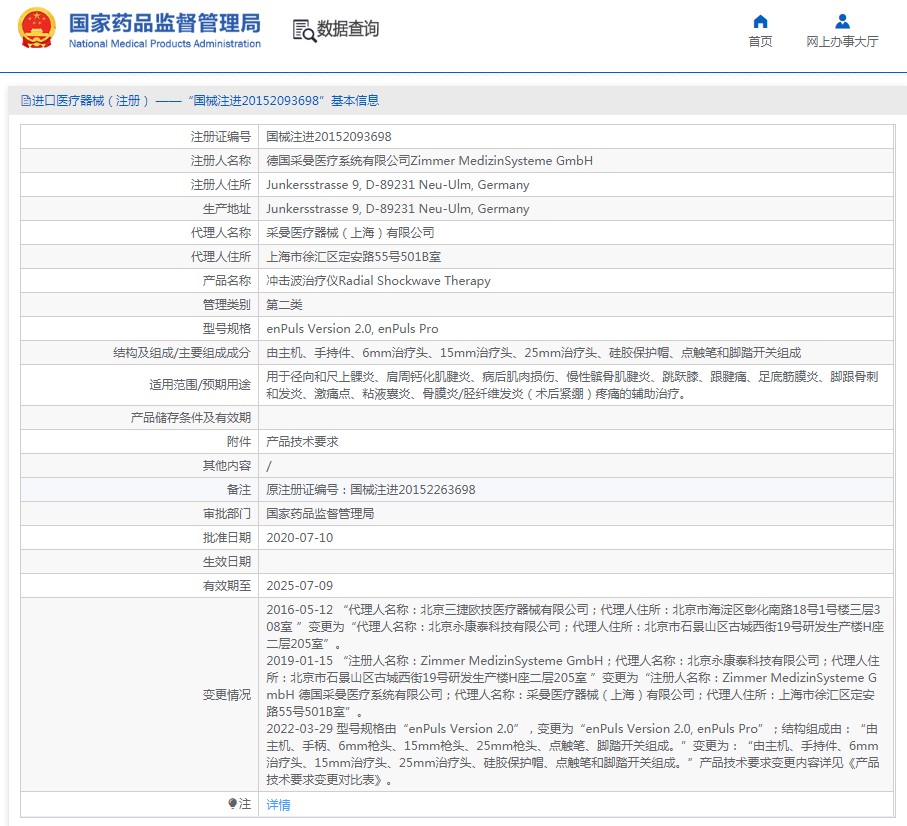Click the 审批部门 row label
Viewport: 907px width, 826px height.
pyautogui.click(x=227, y=514)
